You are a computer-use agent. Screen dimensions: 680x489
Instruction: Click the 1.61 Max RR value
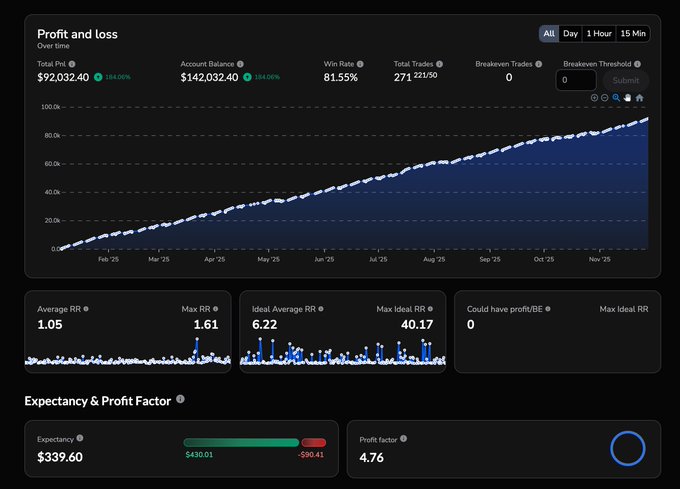pos(206,324)
